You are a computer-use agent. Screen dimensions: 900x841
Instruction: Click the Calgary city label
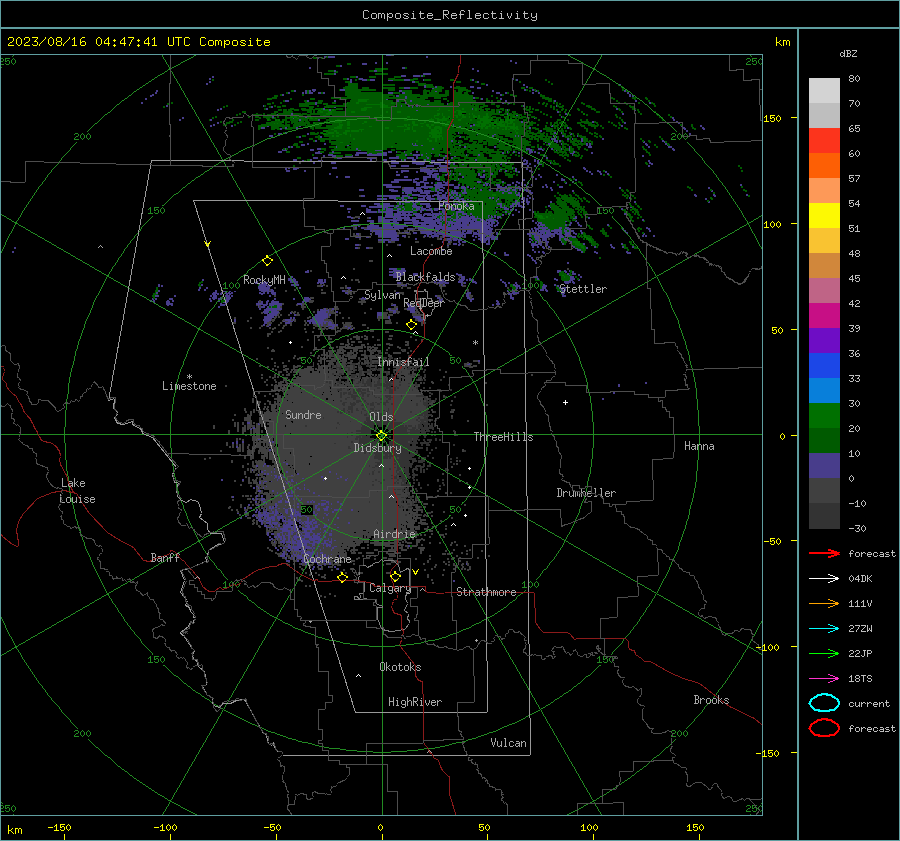(390, 588)
